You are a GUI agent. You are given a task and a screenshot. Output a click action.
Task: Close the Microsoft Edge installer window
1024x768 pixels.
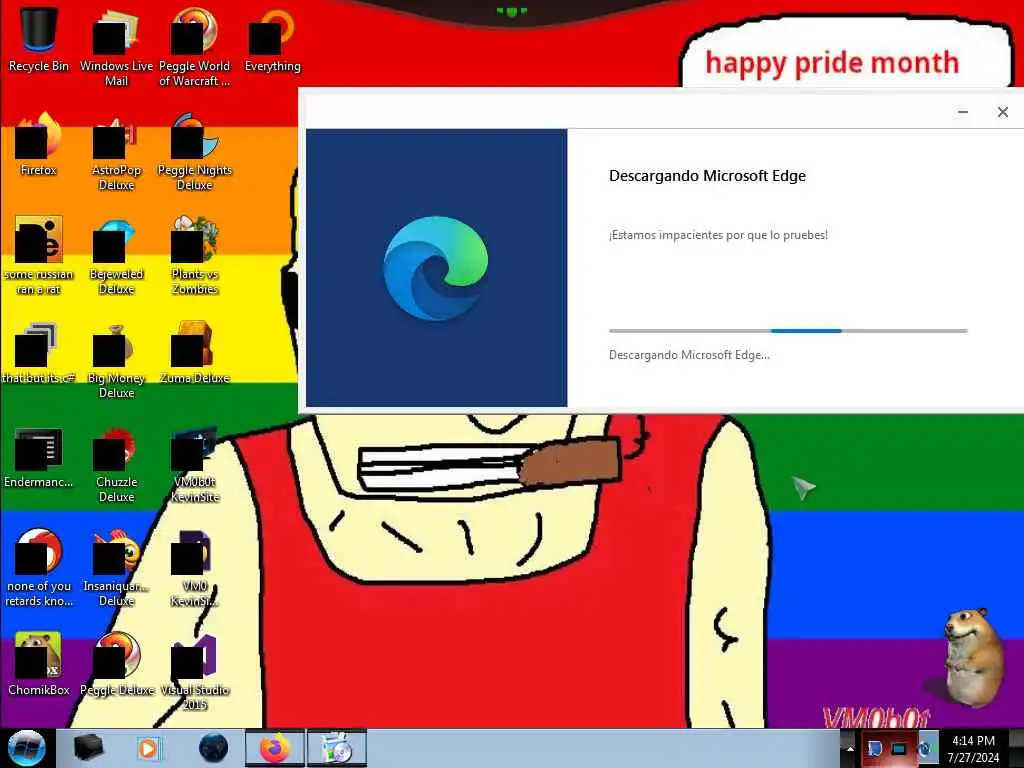[1003, 112]
